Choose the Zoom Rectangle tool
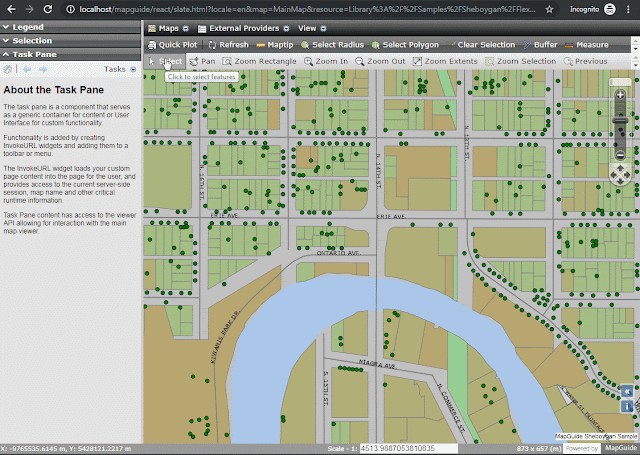This screenshot has height=455, width=640. pyautogui.click(x=259, y=61)
